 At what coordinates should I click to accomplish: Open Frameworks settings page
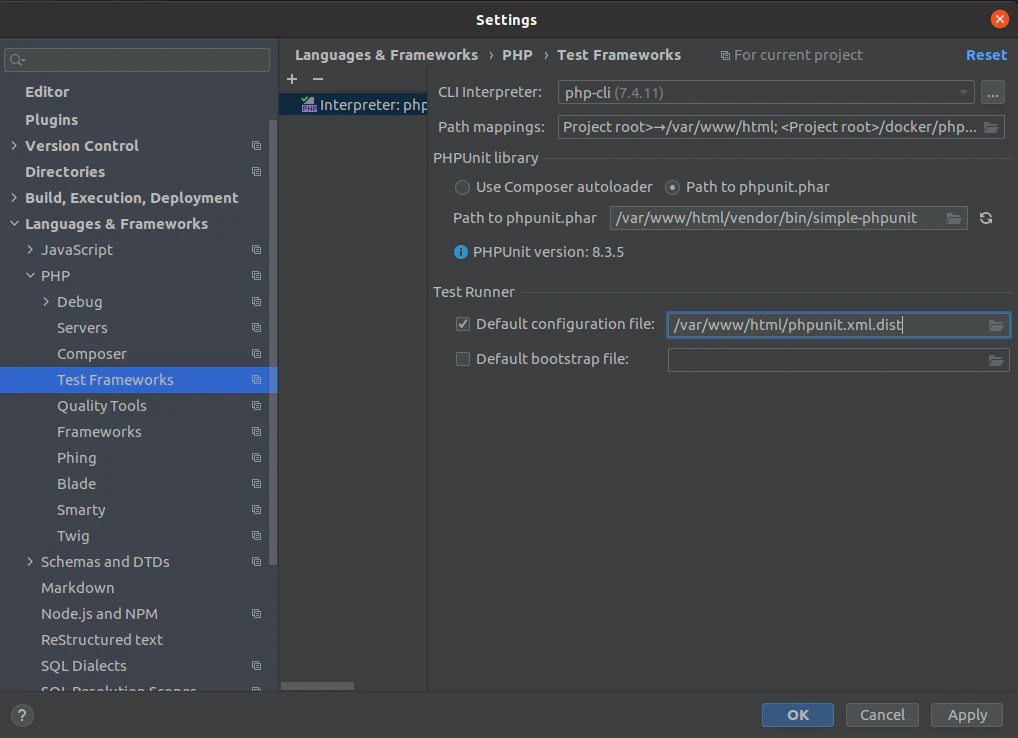(99, 432)
